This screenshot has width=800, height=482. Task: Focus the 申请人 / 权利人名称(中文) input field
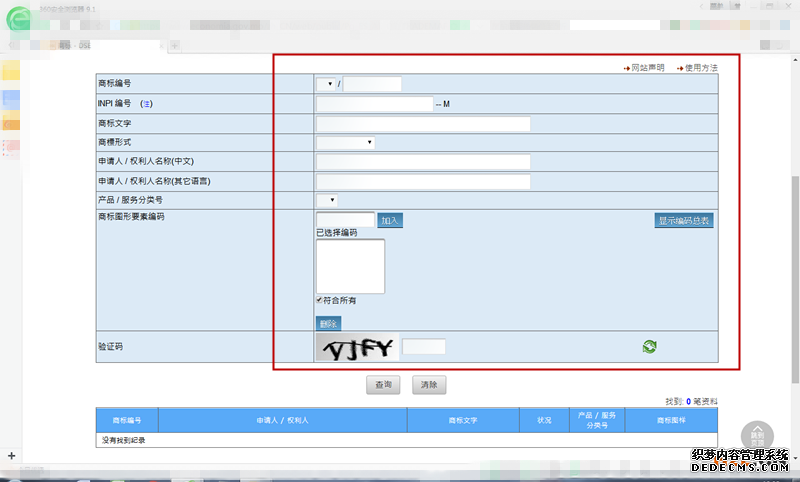tap(423, 162)
